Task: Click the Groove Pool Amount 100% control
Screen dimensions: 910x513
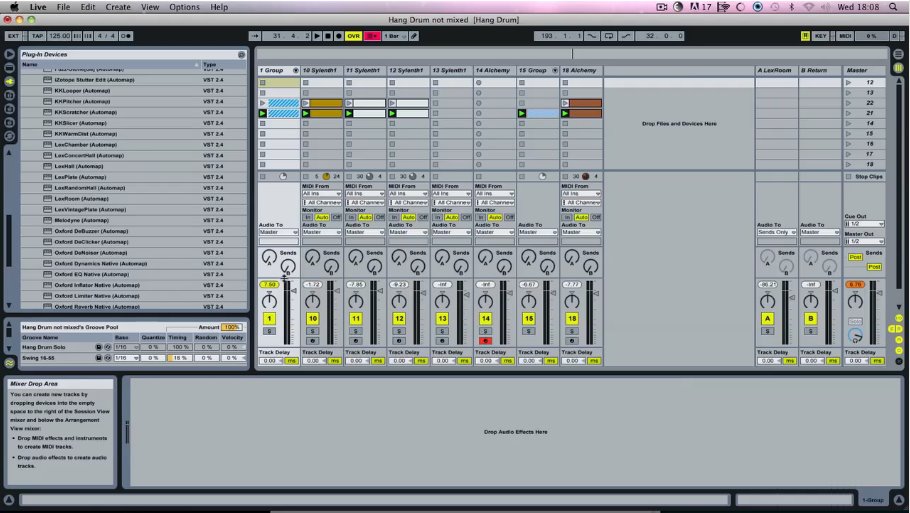Action: 232,327
